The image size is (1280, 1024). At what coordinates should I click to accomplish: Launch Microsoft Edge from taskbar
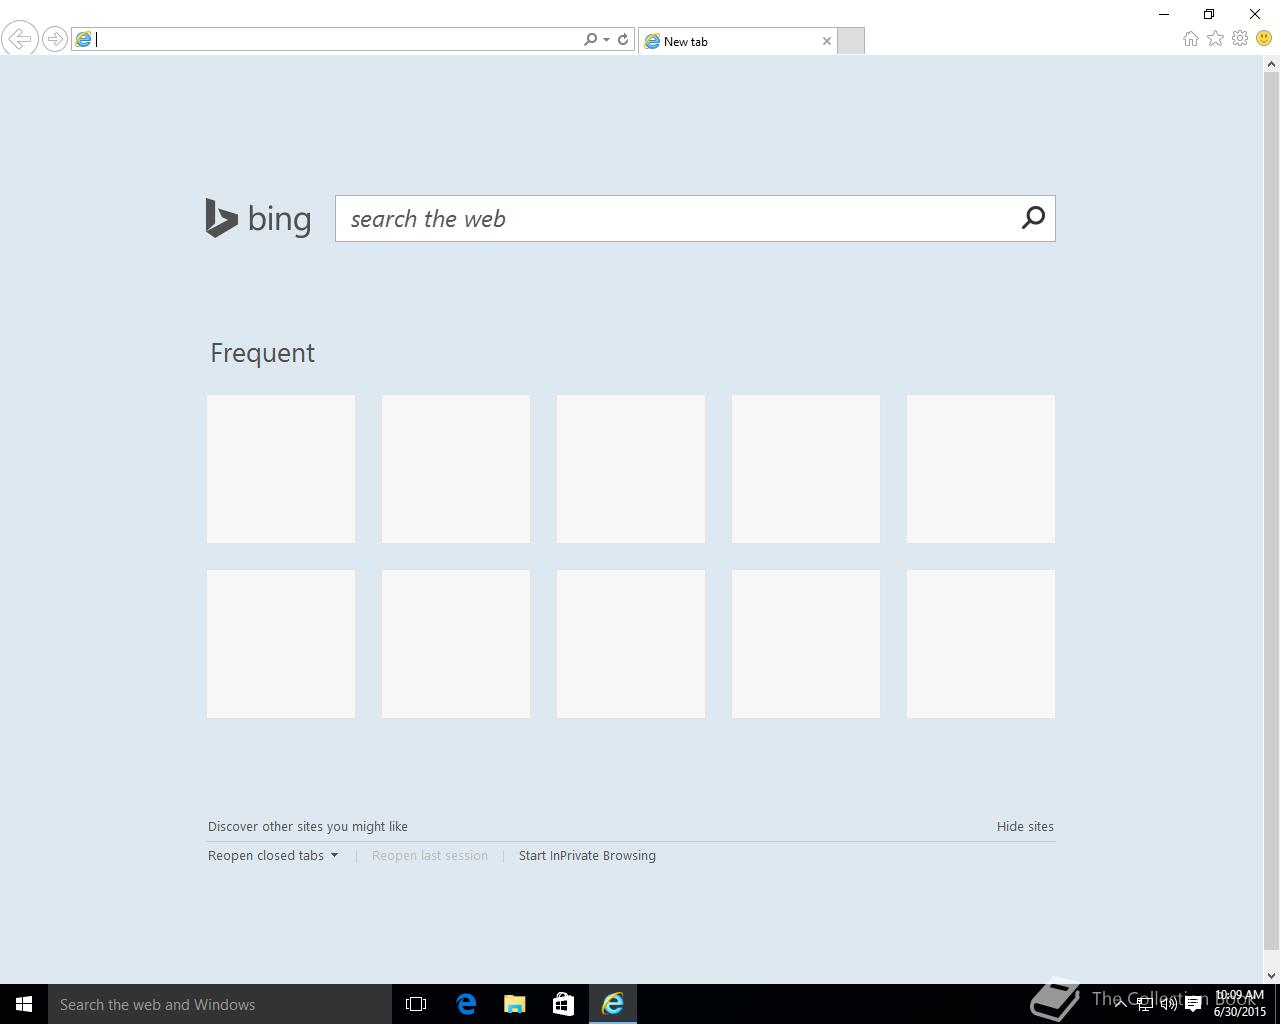coord(466,1004)
